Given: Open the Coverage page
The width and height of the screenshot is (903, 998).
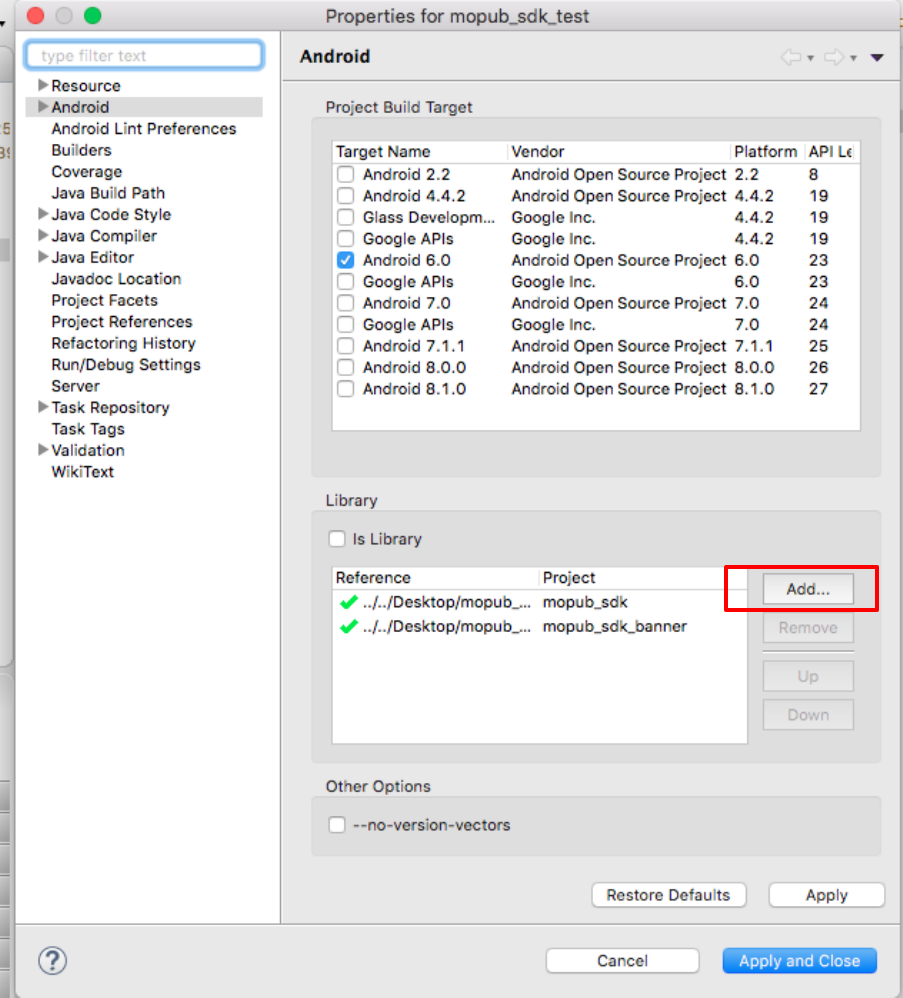Looking at the screenshot, I should click(x=87, y=172).
